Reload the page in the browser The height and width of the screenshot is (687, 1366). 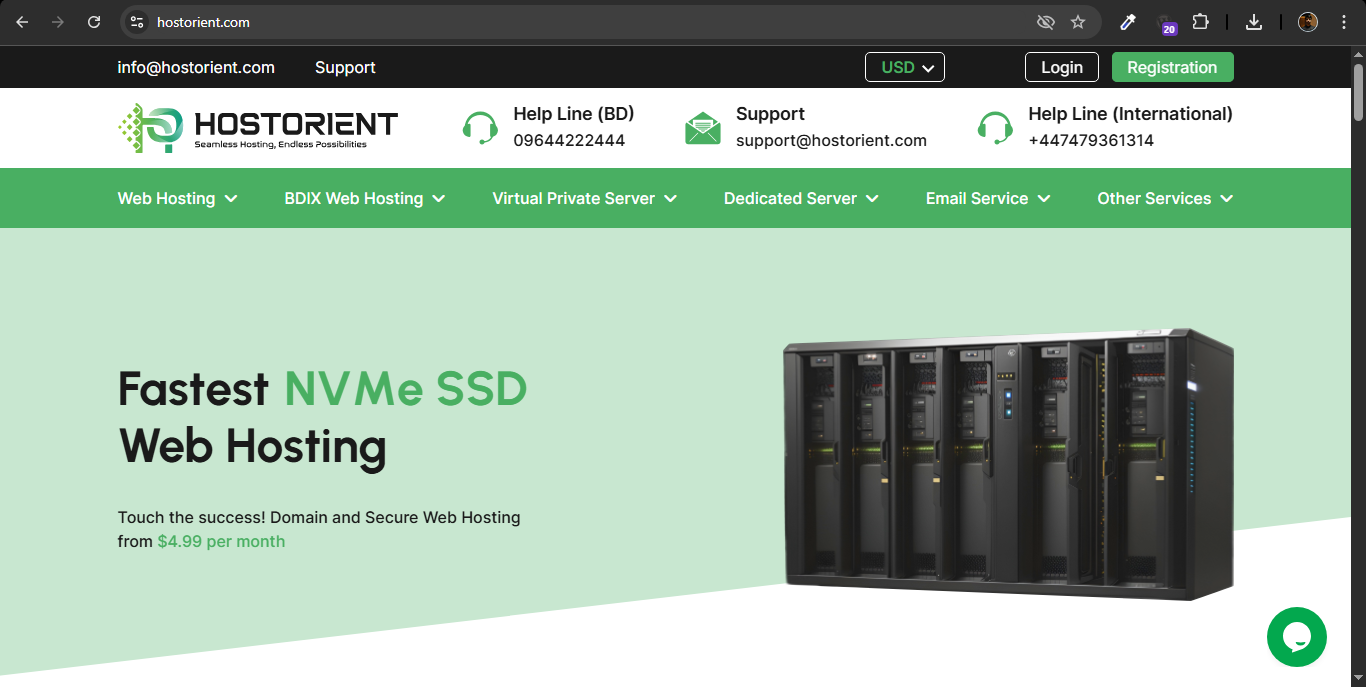(x=94, y=22)
